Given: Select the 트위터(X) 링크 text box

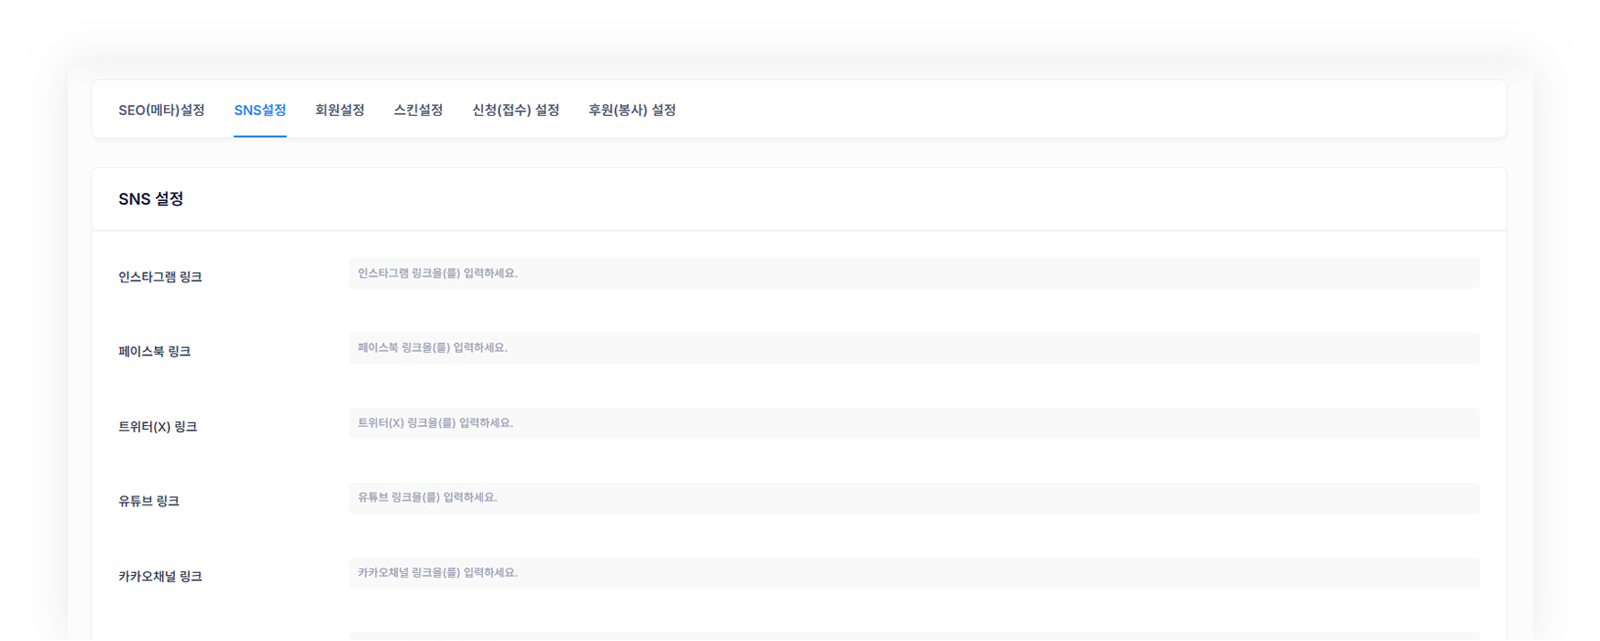Looking at the screenshot, I should (x=913, y=423).
